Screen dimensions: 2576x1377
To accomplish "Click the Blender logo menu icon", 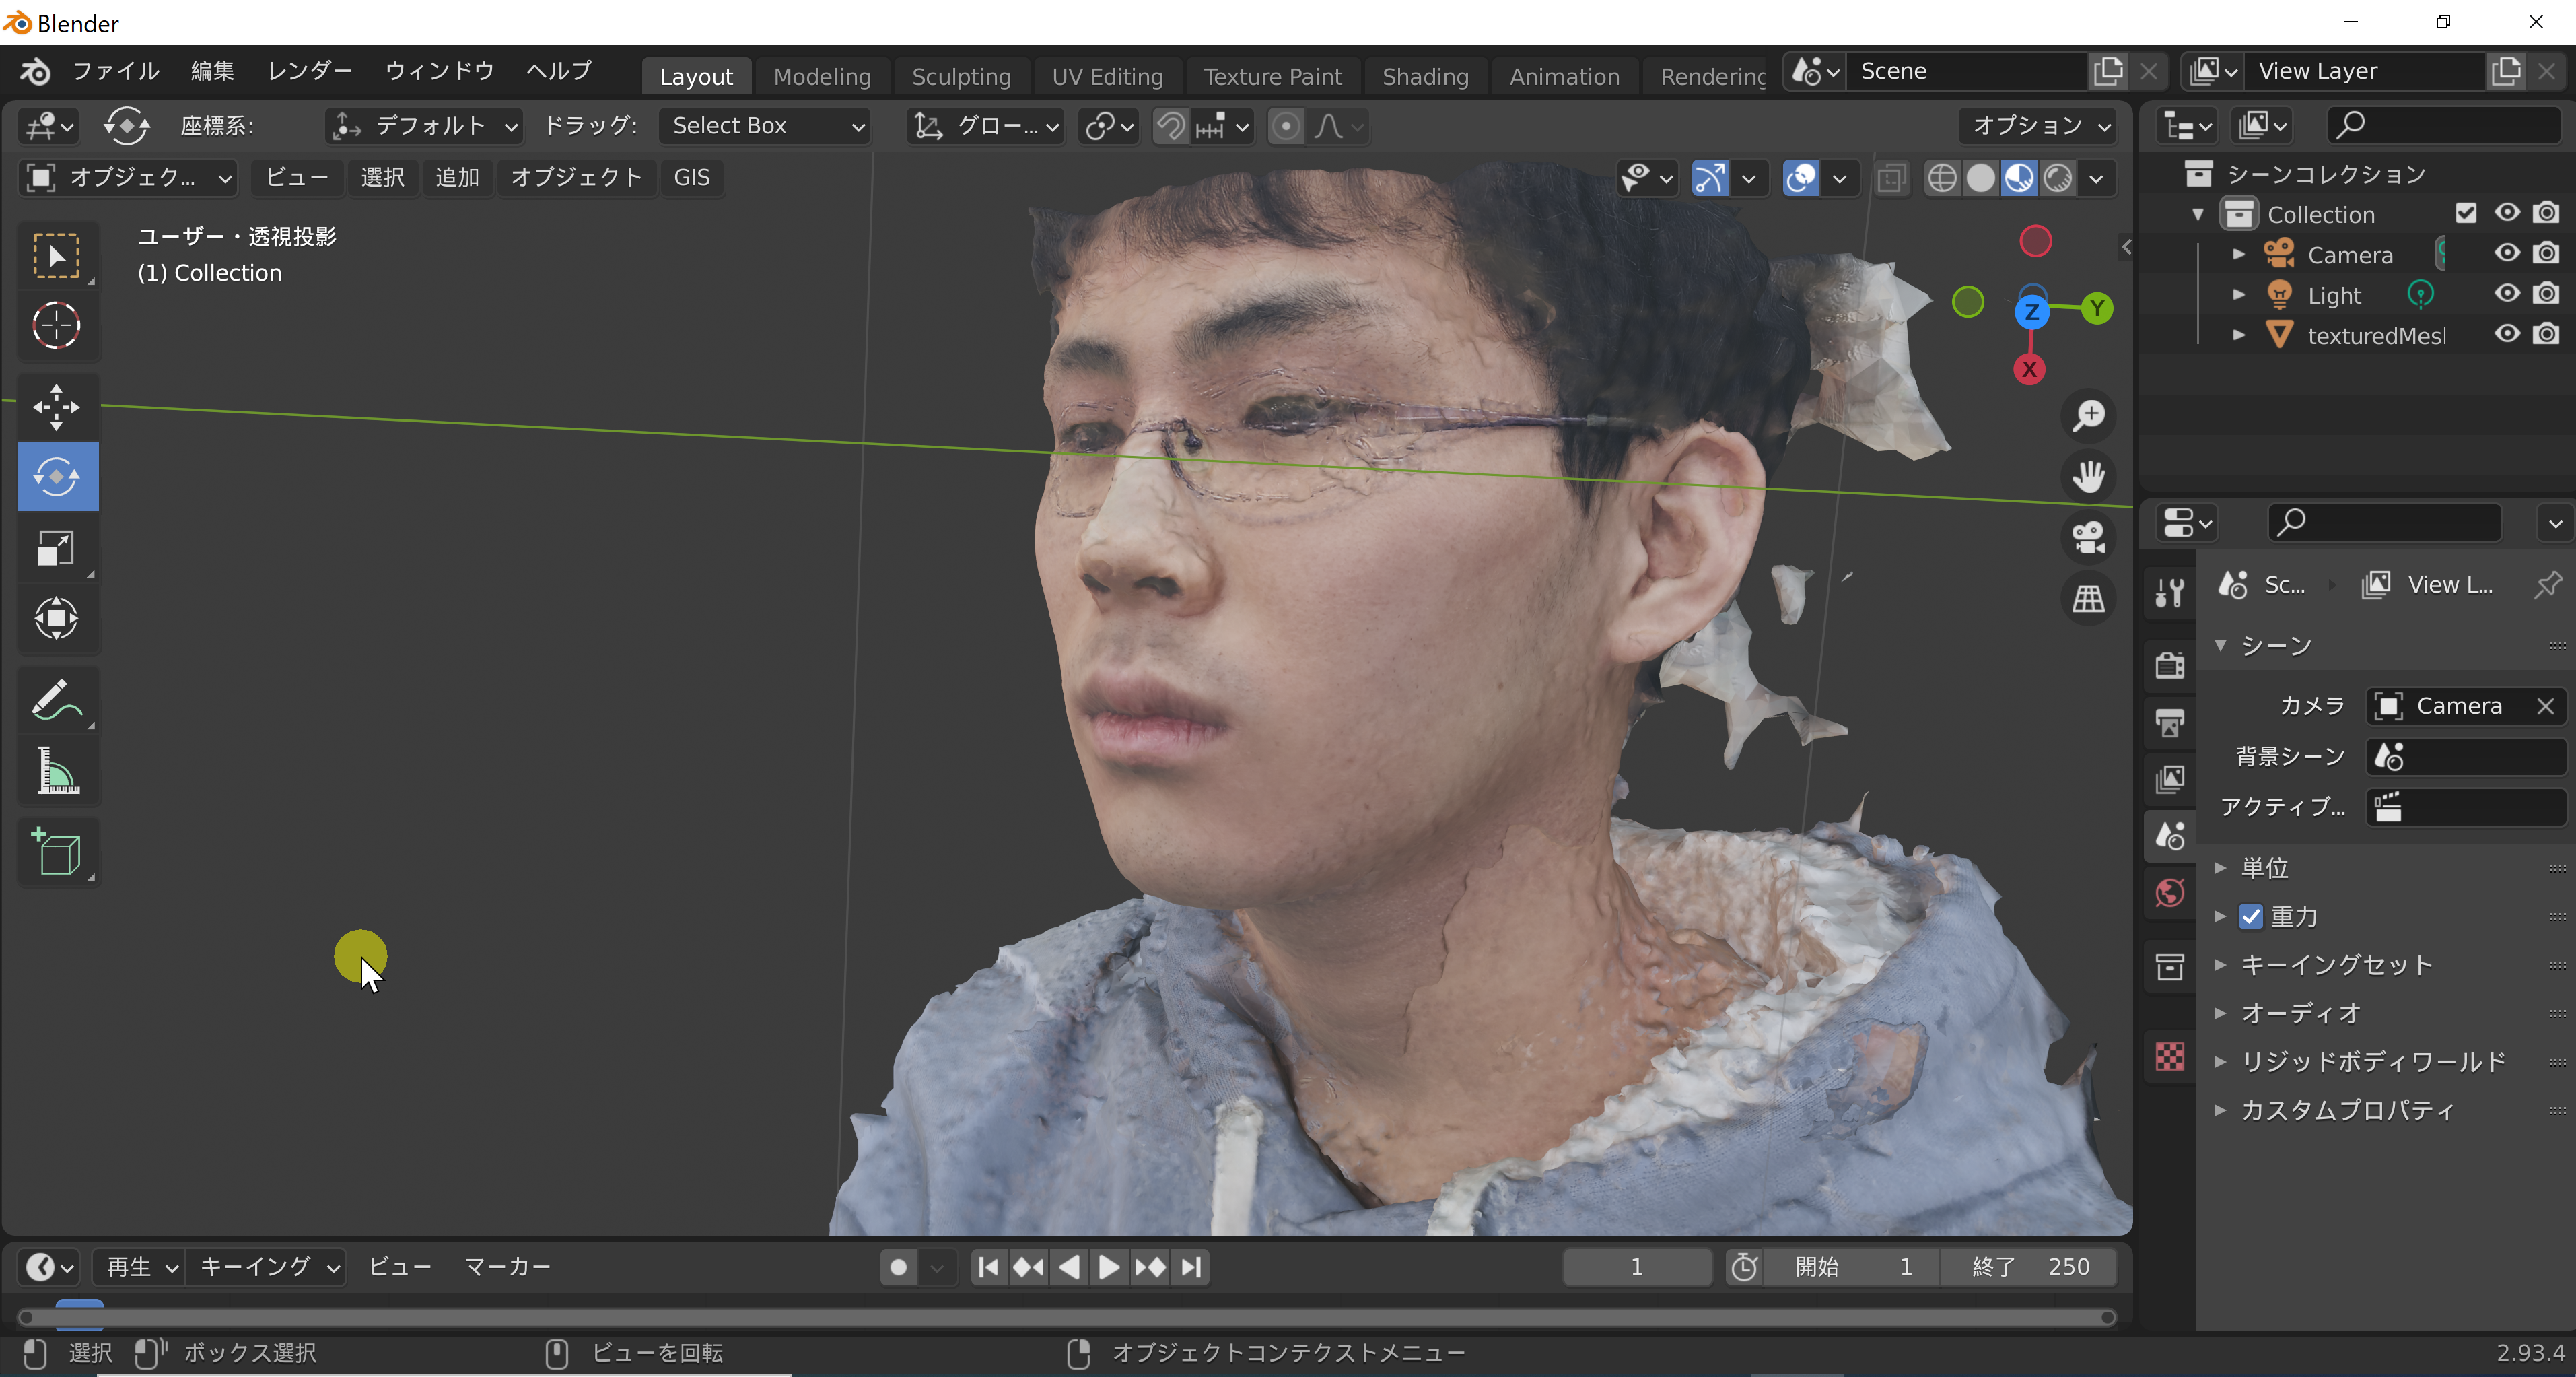I will click(x=35, y=71).
